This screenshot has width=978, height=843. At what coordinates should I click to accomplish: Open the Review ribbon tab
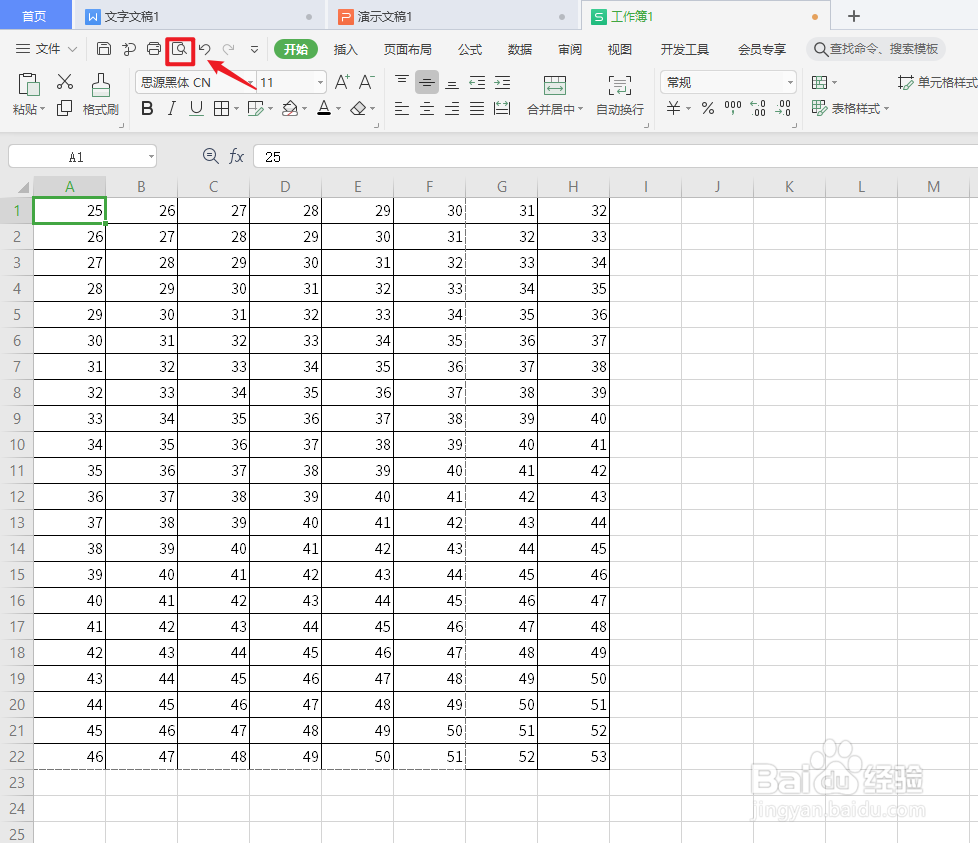569,49
